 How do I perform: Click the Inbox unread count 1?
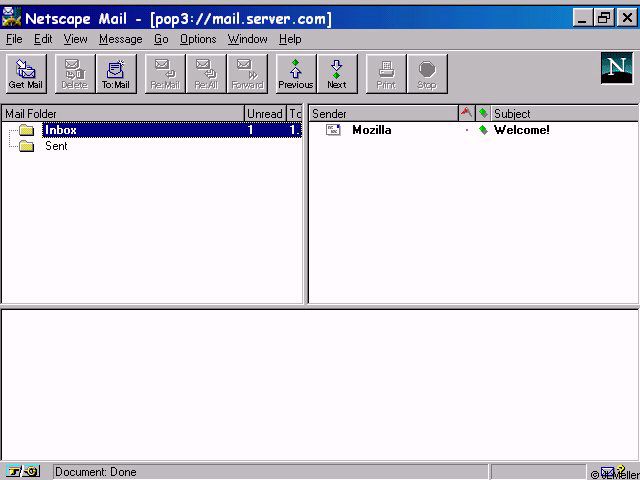pyautogui.click(x=250, y=130)
